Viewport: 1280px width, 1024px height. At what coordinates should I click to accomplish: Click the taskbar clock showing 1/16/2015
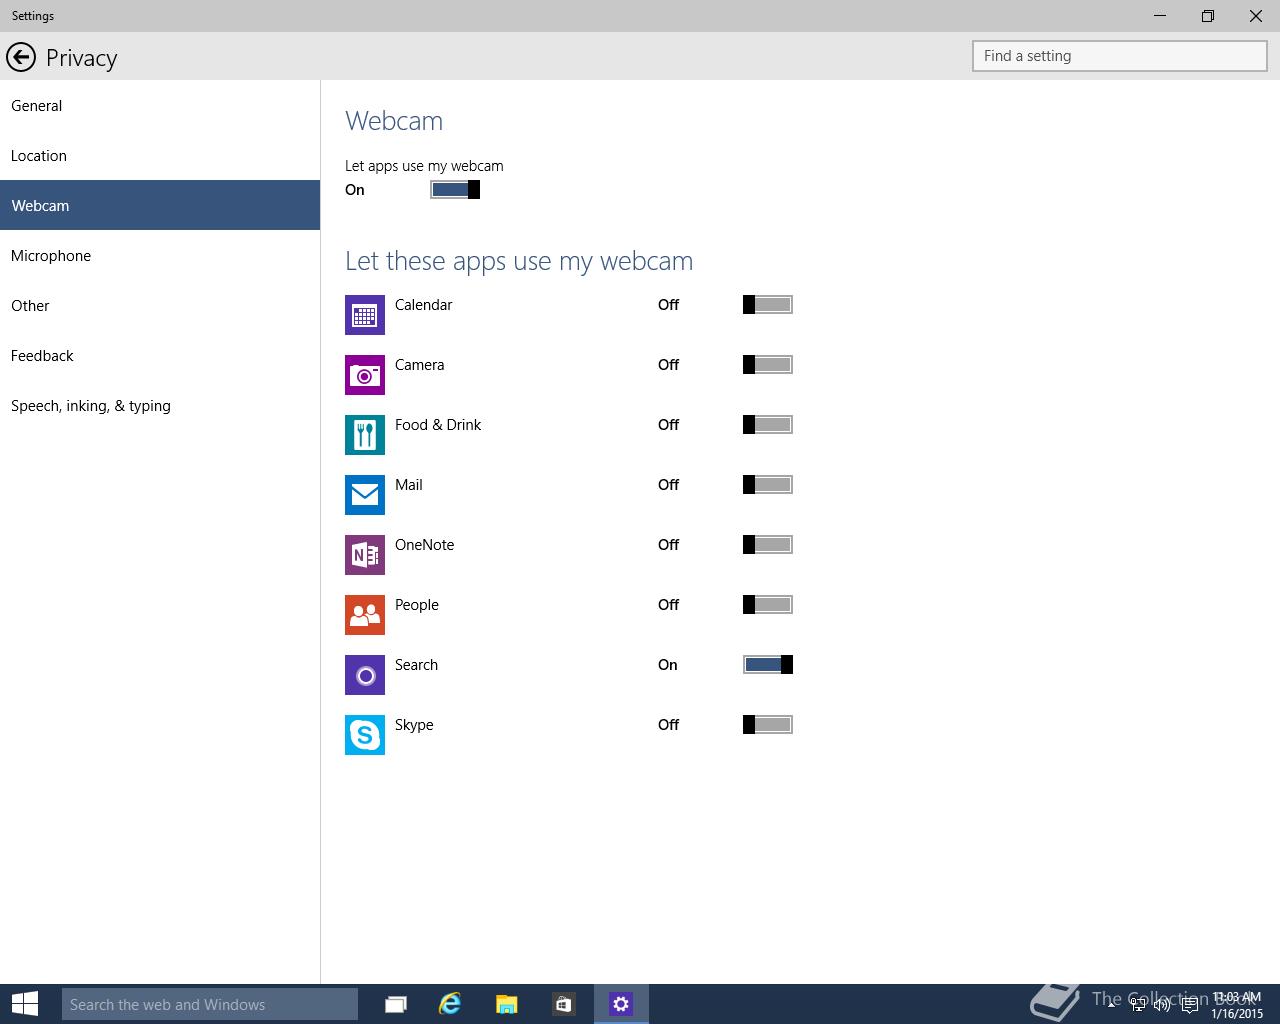[1237, 1005]
